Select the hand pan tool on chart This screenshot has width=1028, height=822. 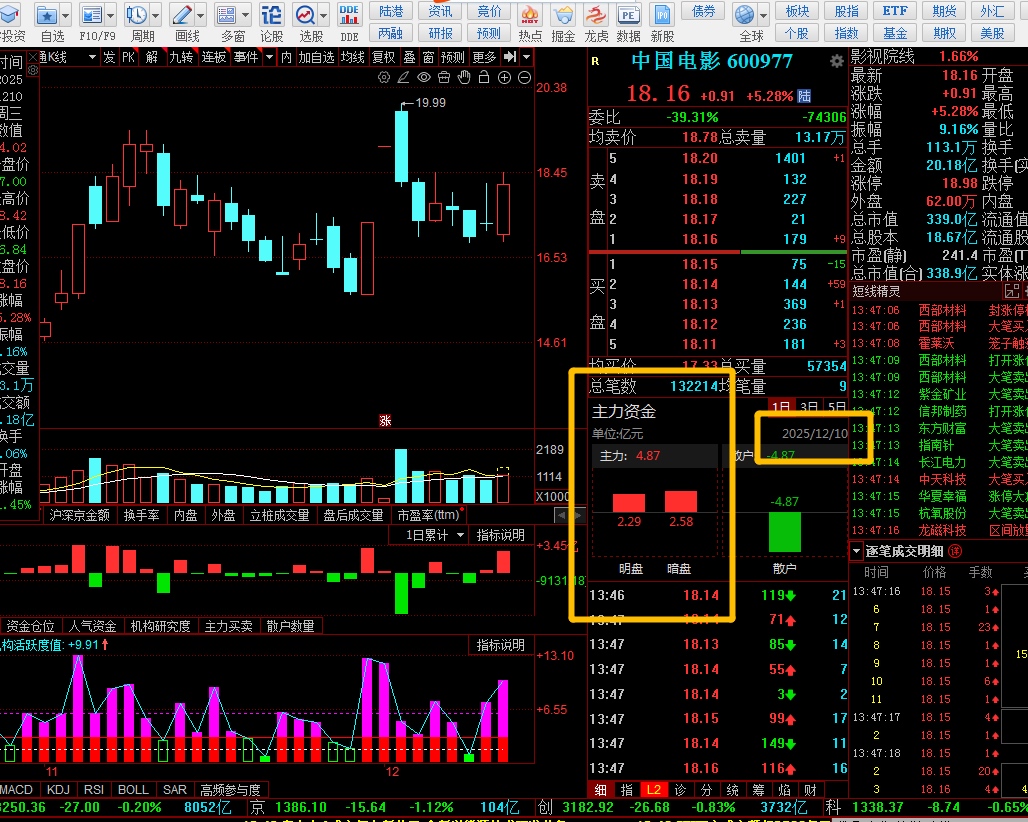[x=464, y=78]
